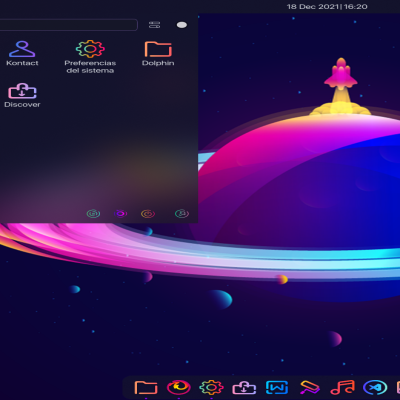The height and width of the screenshot is (400, 400).
Task: Launch the blue W writer app in dock
Action: (x=277, y=388)
